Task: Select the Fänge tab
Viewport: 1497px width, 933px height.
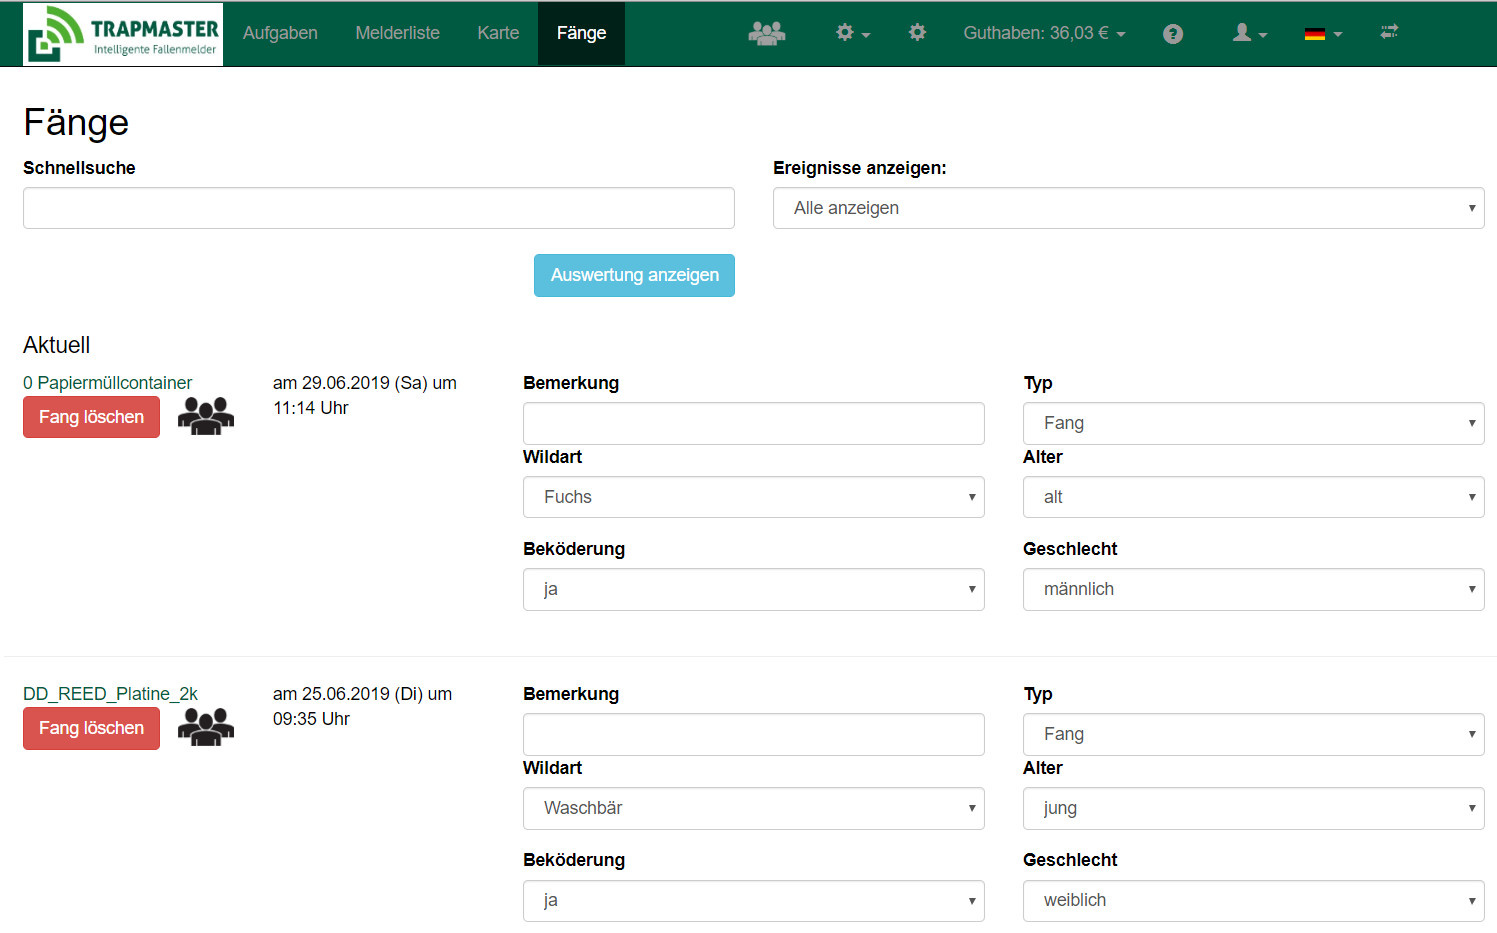Action: (x=581, y=33)
